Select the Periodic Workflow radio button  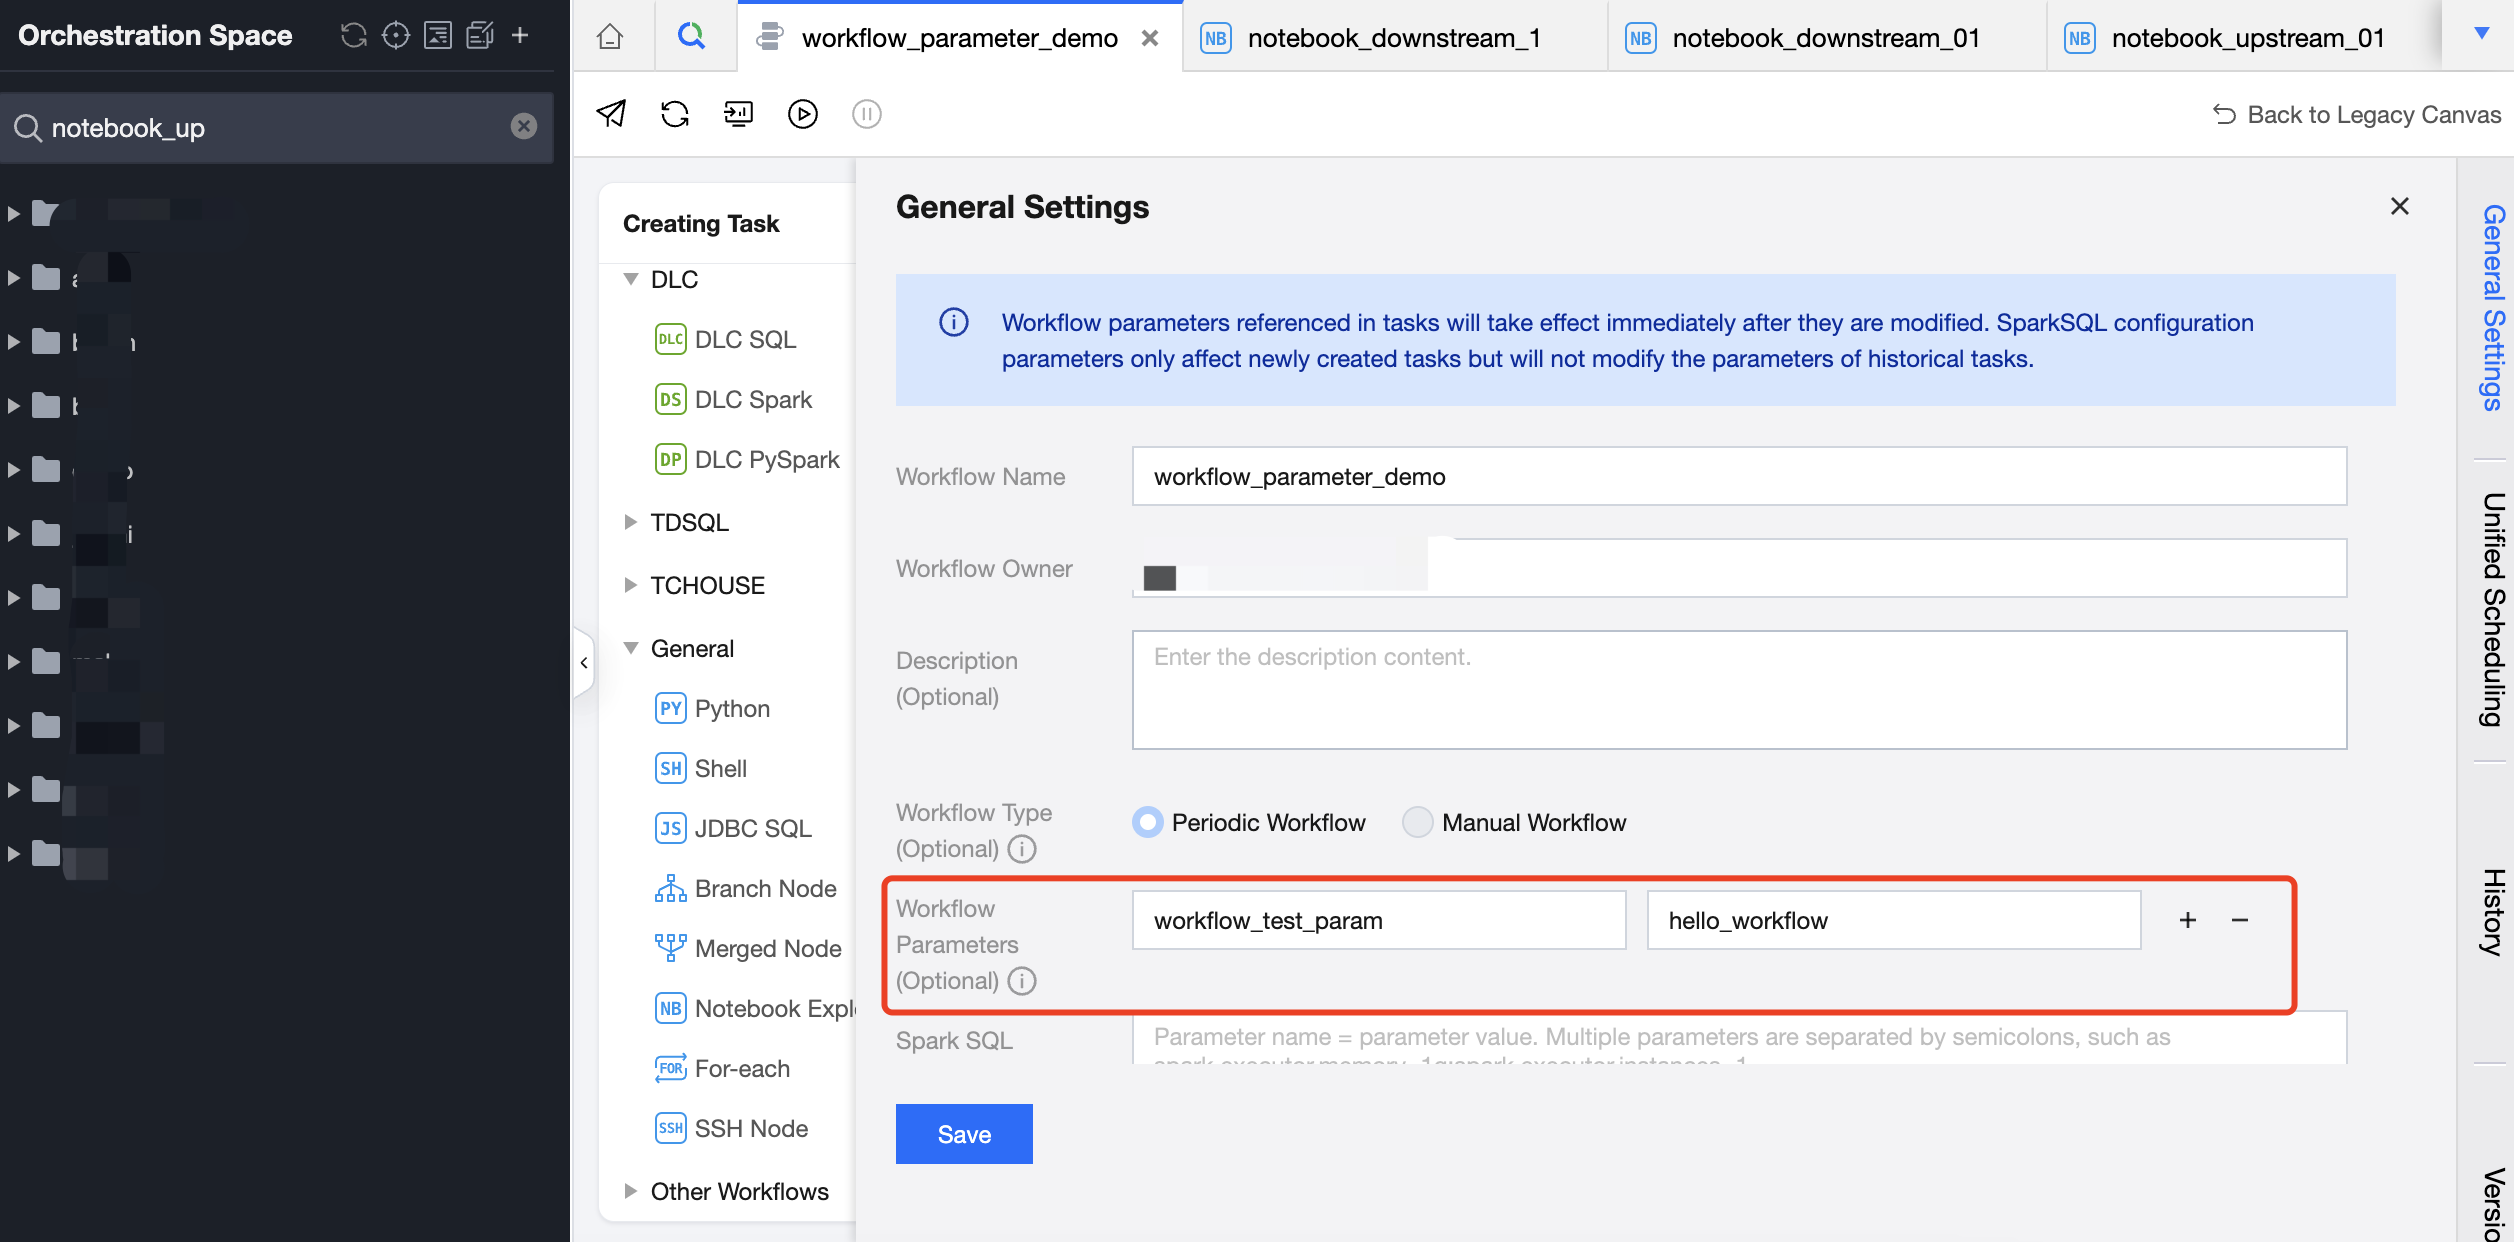point(1148,822)
